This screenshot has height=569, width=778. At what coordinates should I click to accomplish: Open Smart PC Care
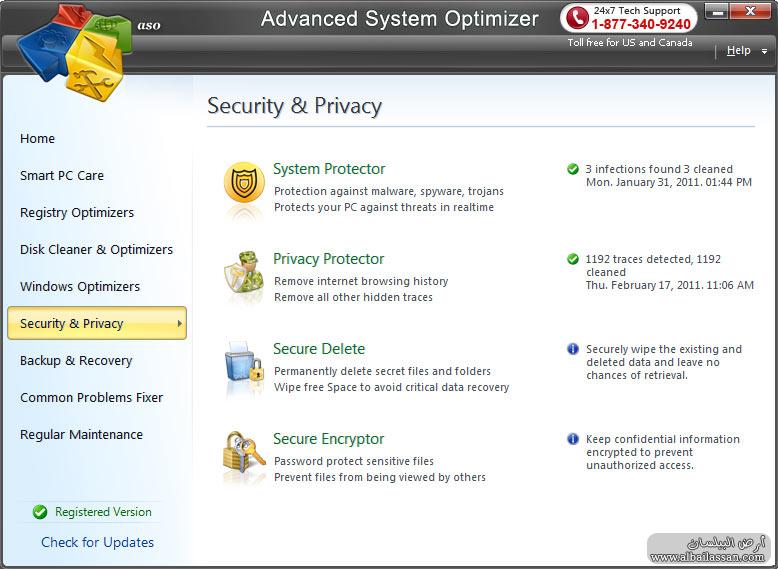[62, 176]
